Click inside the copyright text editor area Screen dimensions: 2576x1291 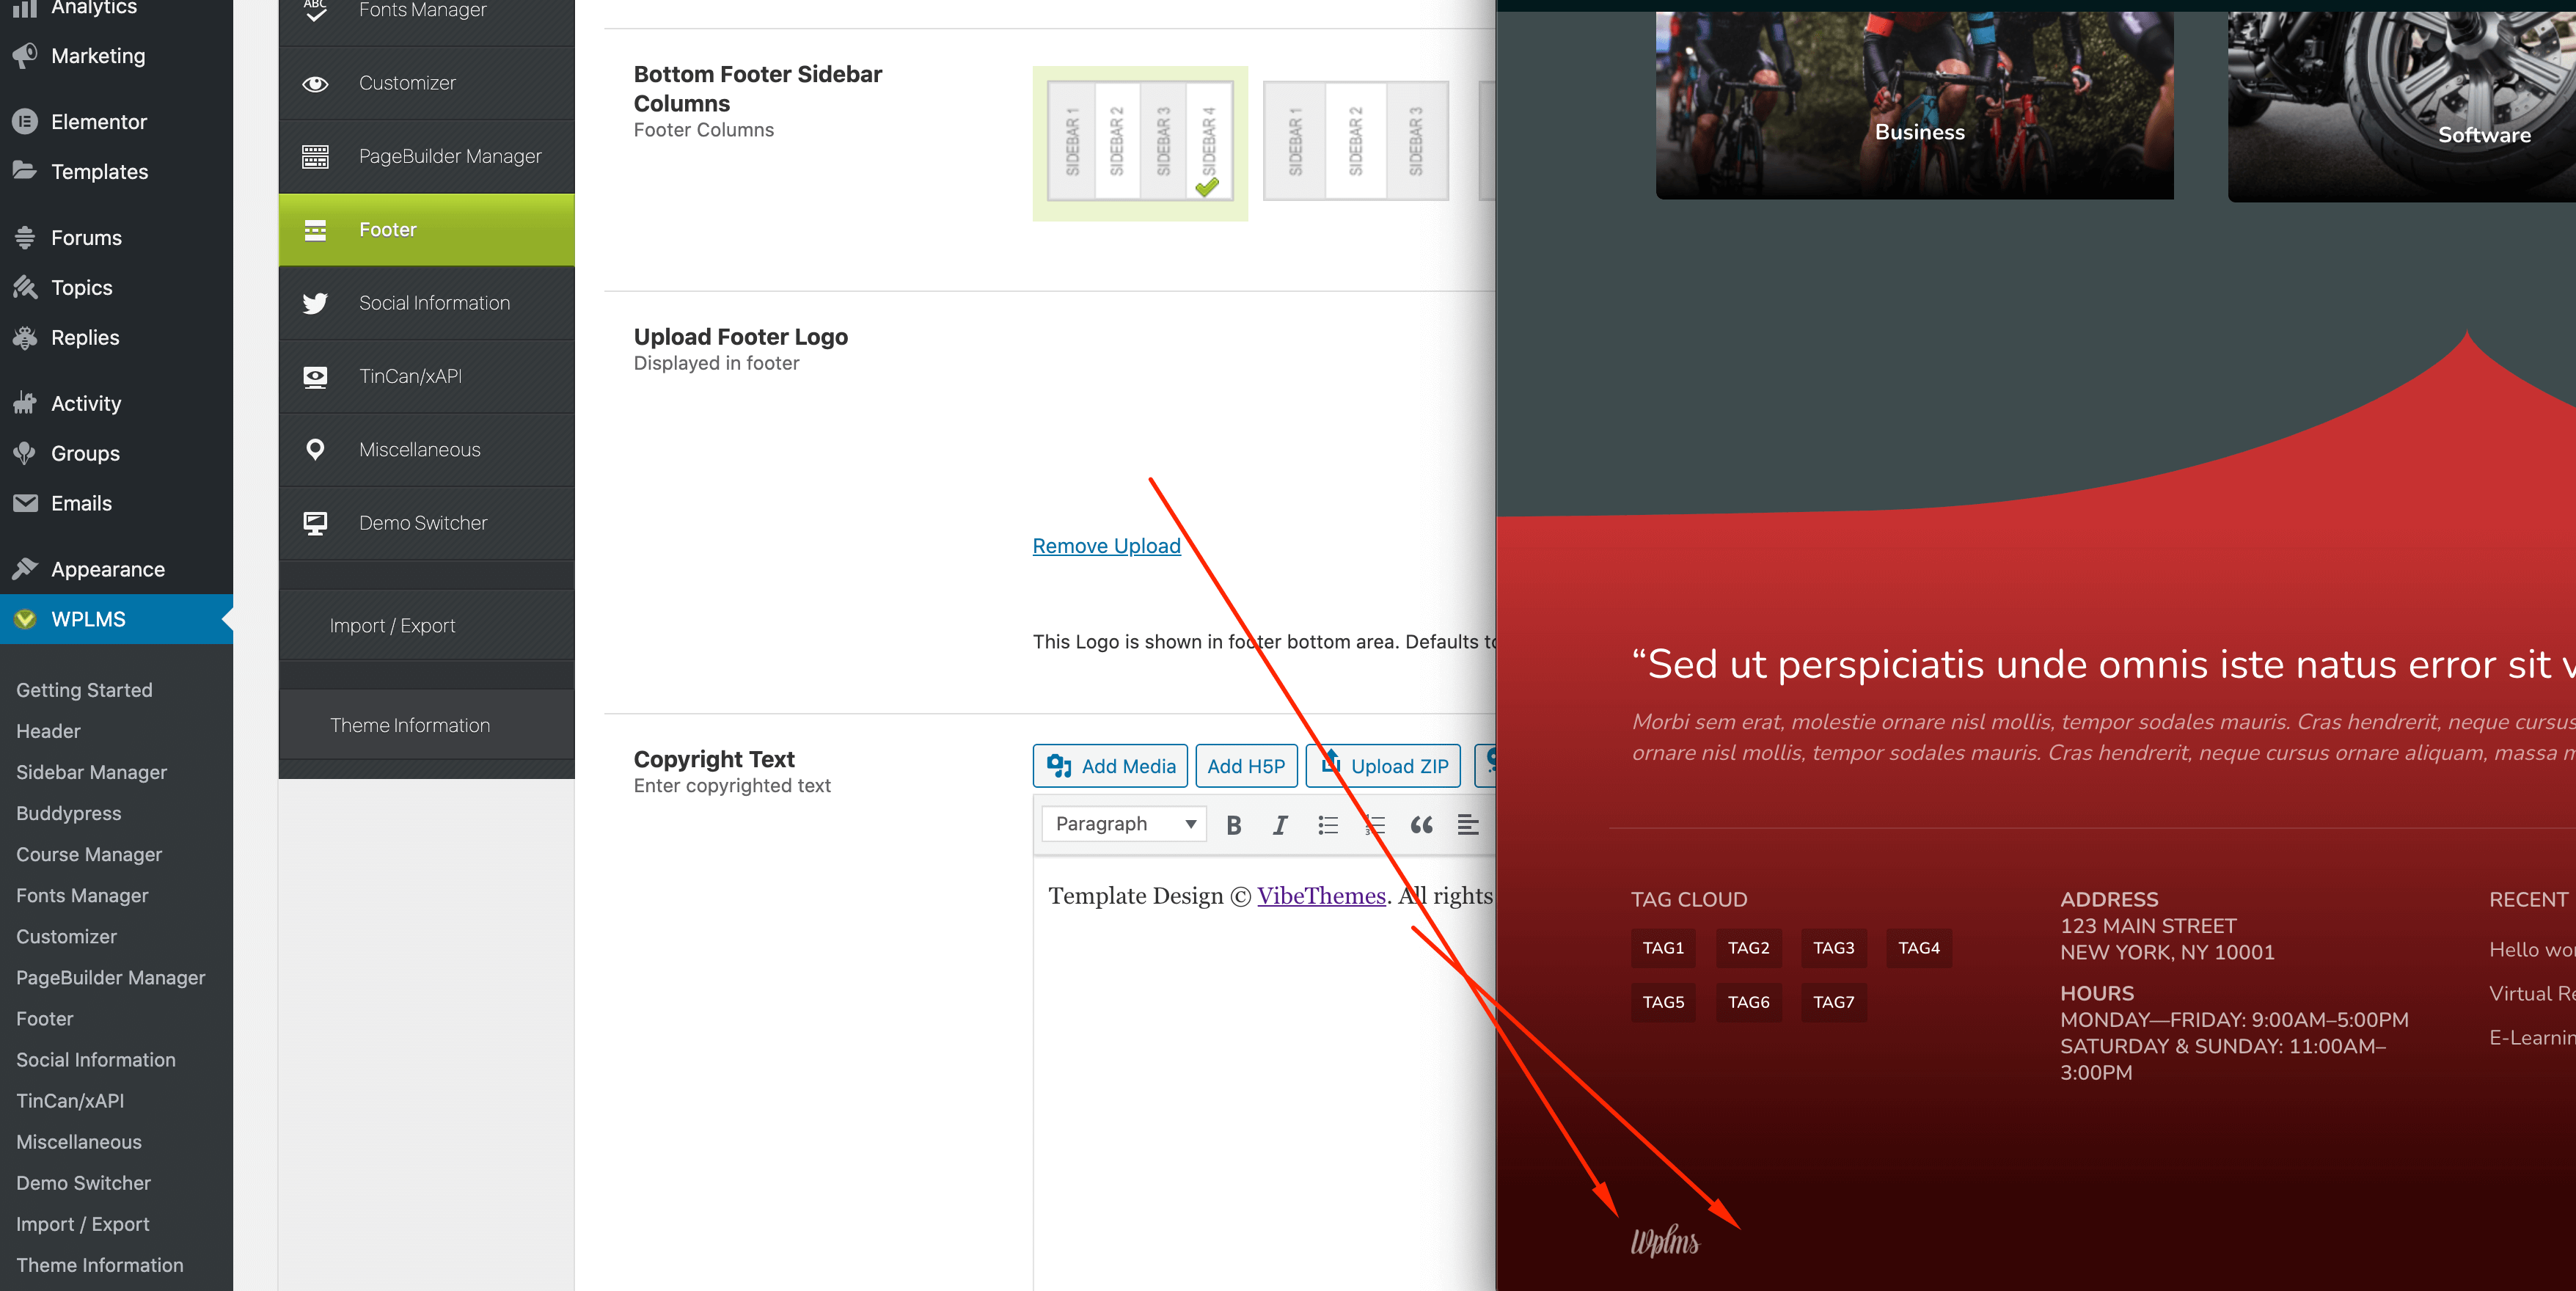tap(1264, 1073)
